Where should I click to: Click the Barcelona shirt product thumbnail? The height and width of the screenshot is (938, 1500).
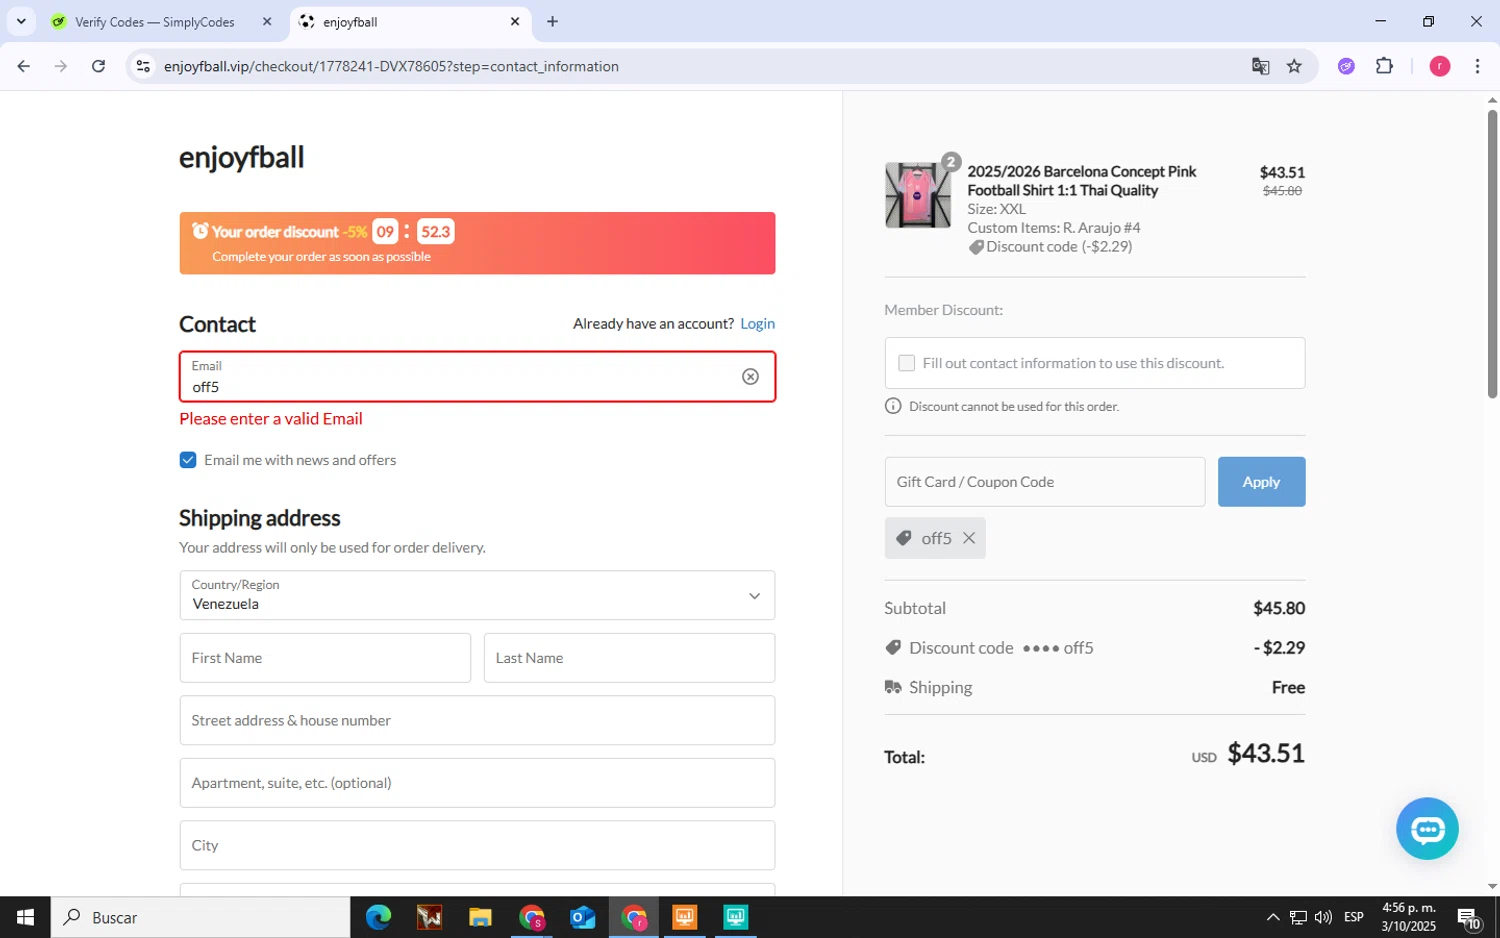point(917,195)
